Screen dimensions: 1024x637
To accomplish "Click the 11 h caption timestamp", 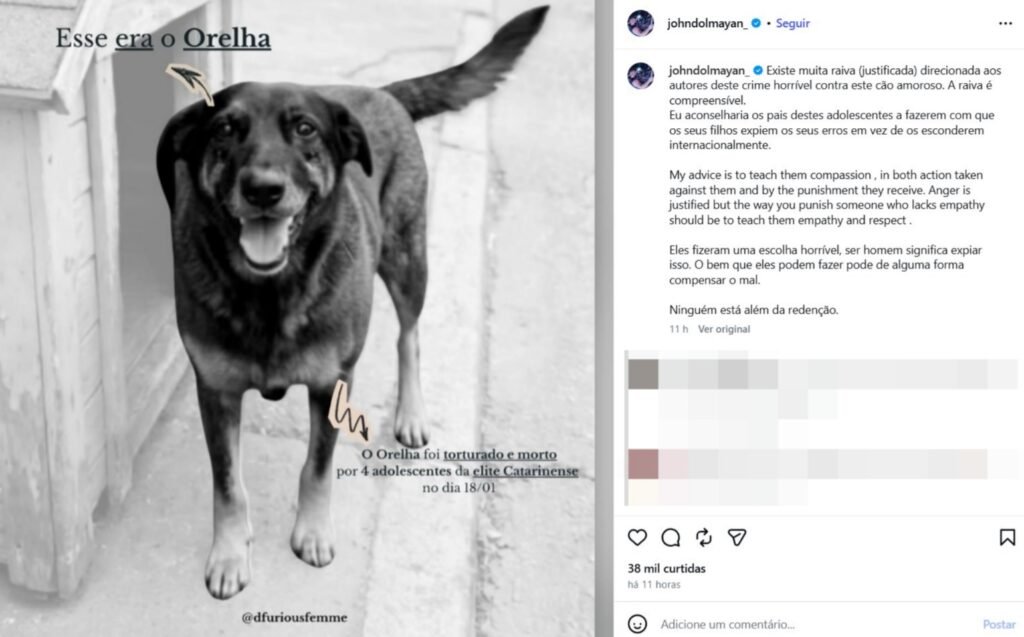I will click(x=678, y=329).
